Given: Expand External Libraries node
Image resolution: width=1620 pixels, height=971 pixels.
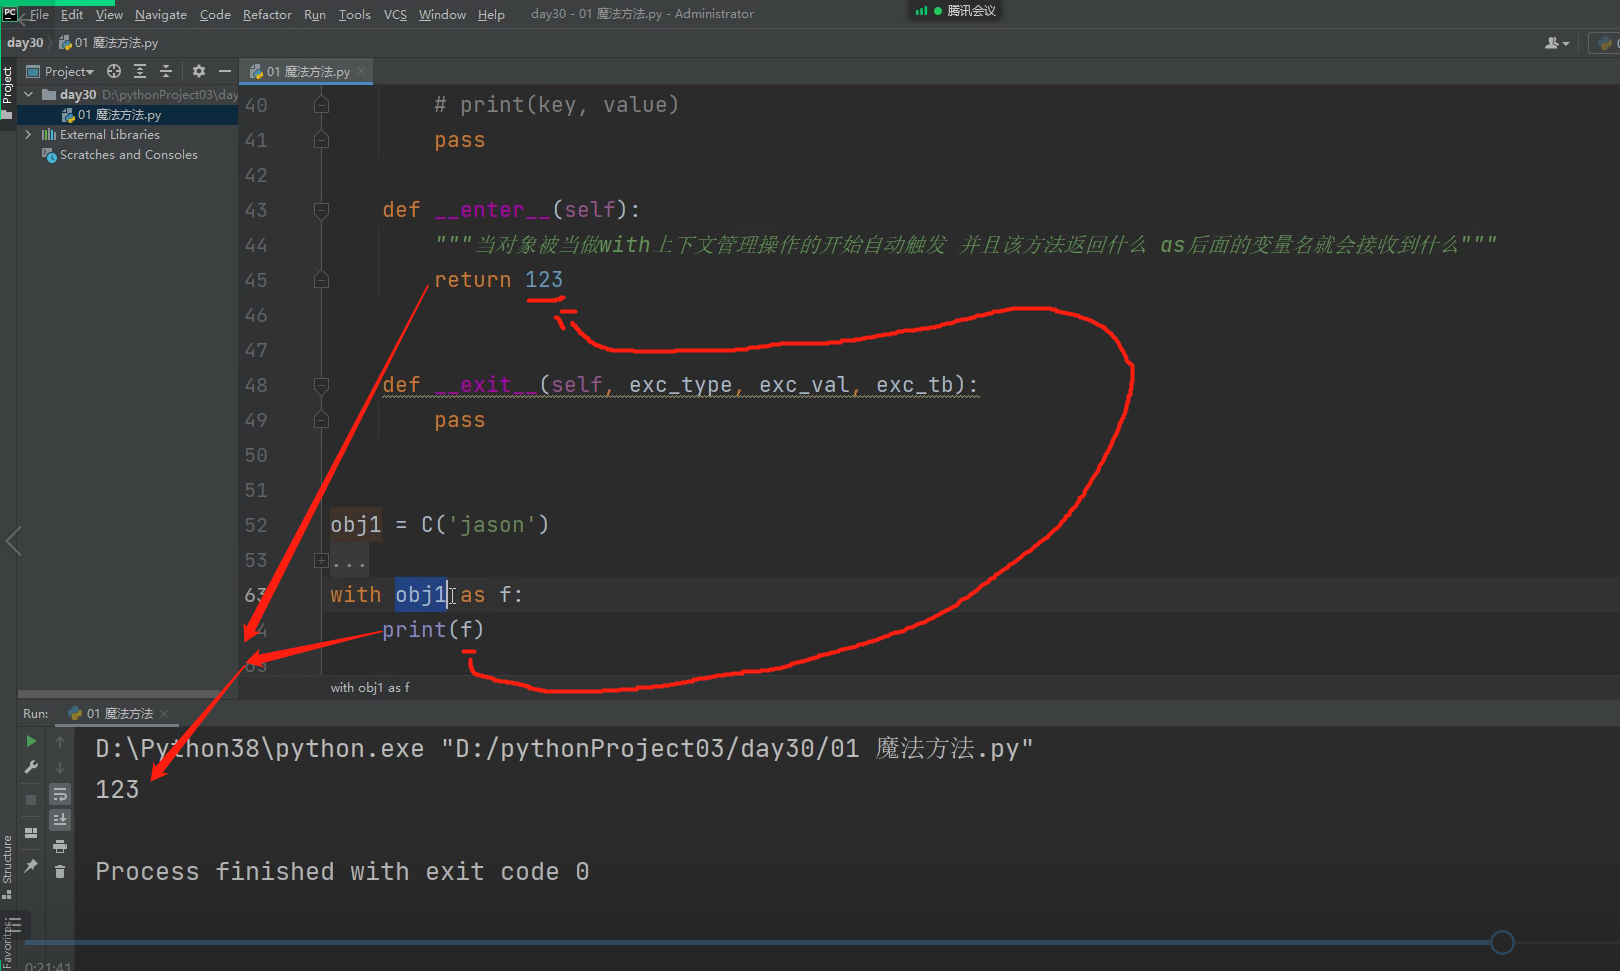Looking at the screenshot, I should click(x=29, y=134).
